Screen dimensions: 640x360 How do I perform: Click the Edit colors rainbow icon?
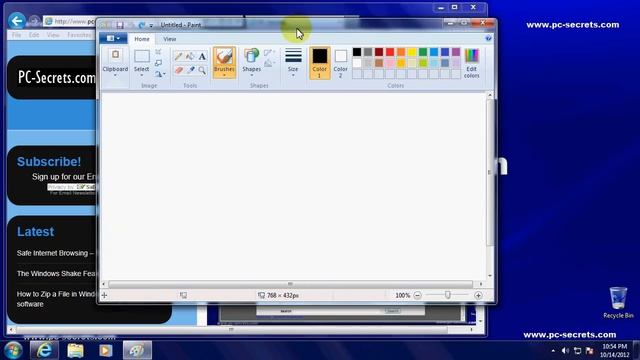pos(471,56)
